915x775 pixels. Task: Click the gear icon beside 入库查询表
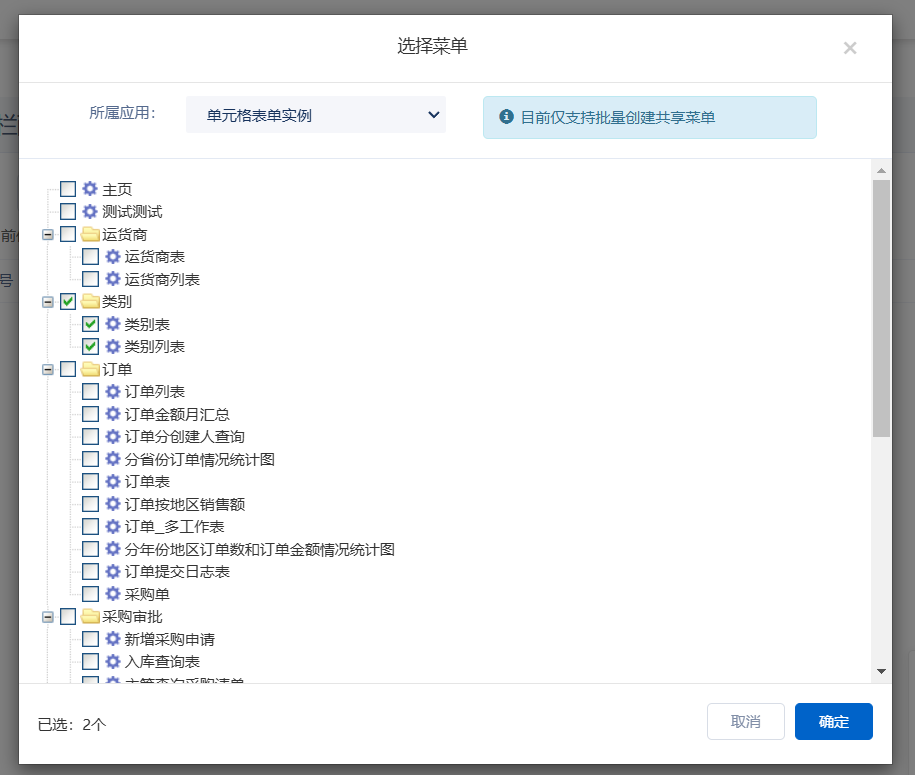113,661
